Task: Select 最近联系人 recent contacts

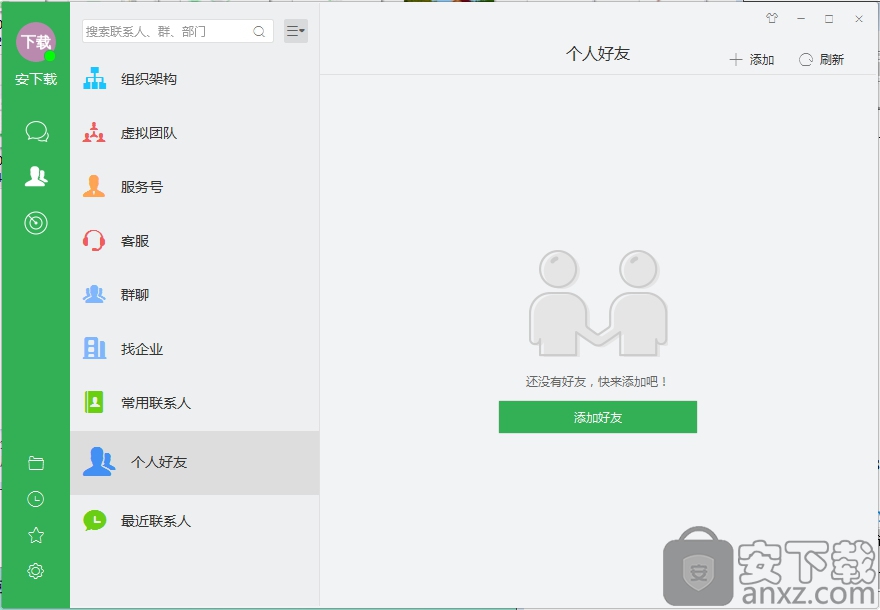Action: (x=155, y=521)
